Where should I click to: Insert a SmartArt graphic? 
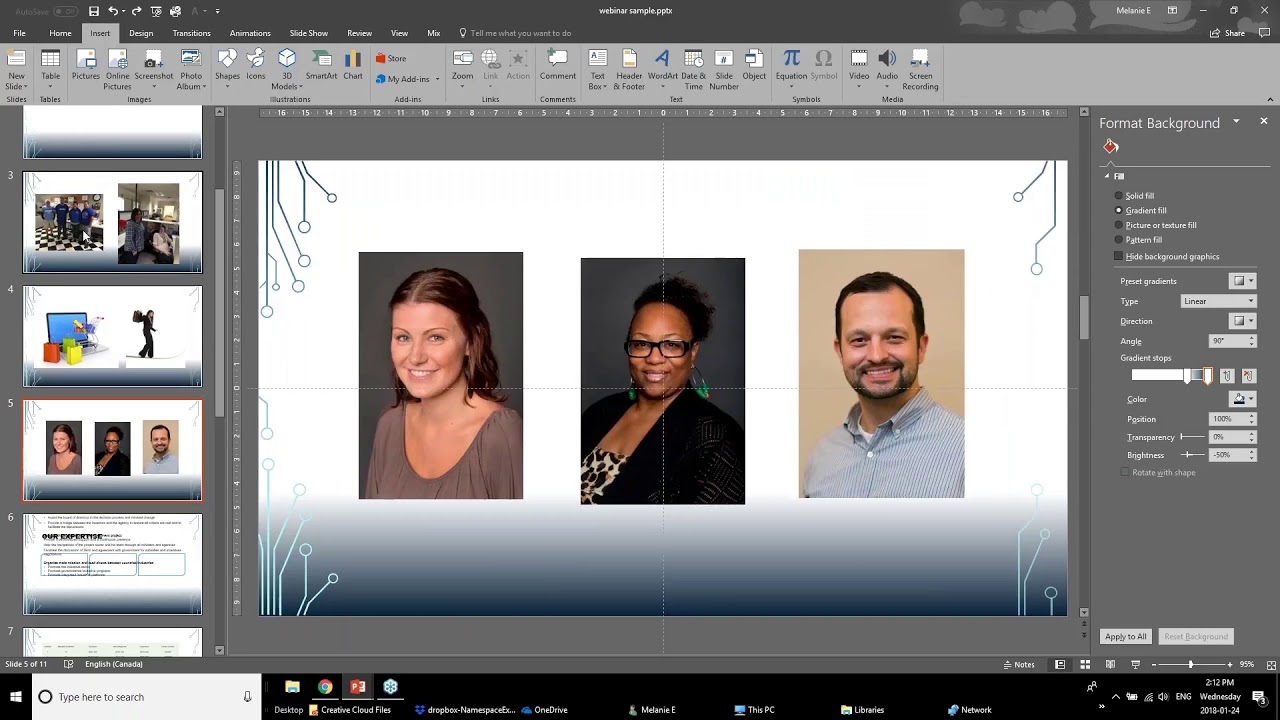321,64
